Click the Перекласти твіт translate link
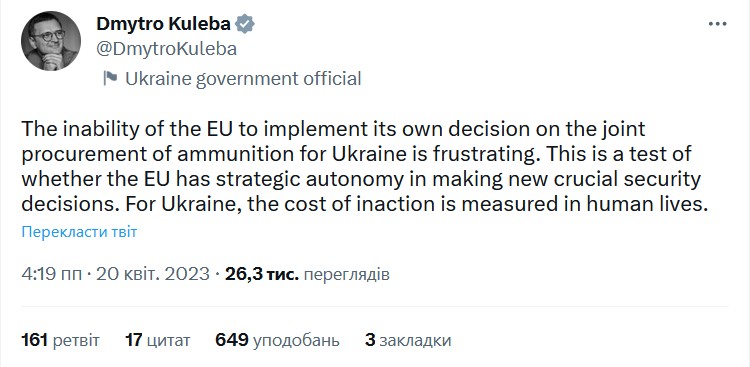Screen dimensions: 750x367 click(x=79, y=233)
